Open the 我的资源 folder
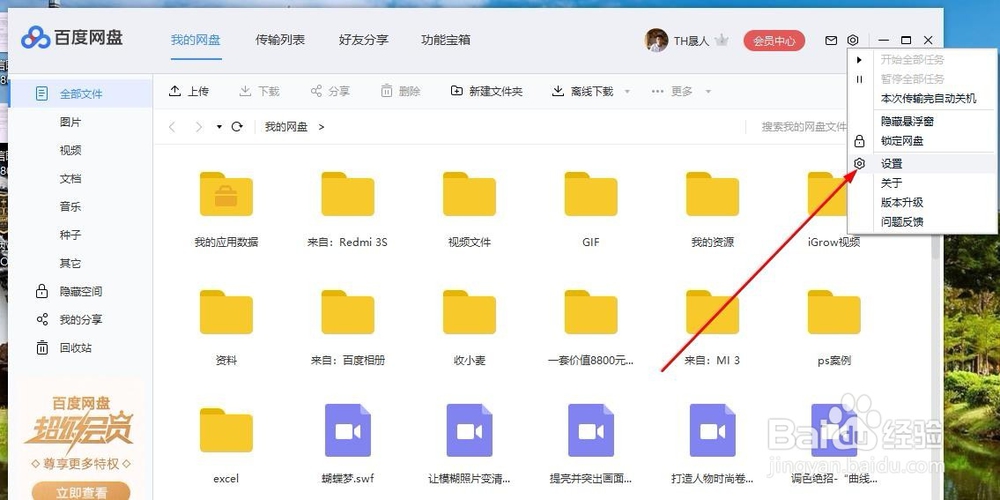This screenshot has width=1000, height=500. pyautogui.click(x=712, y=194)
